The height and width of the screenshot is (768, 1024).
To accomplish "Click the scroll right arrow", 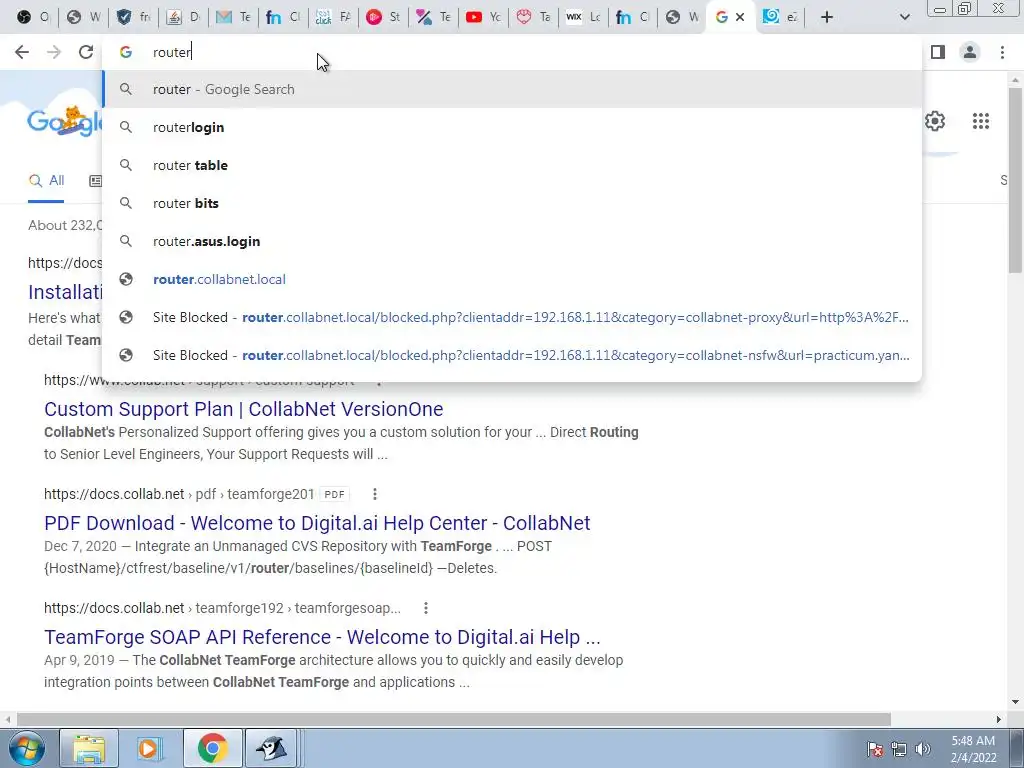I will (999, 719).
